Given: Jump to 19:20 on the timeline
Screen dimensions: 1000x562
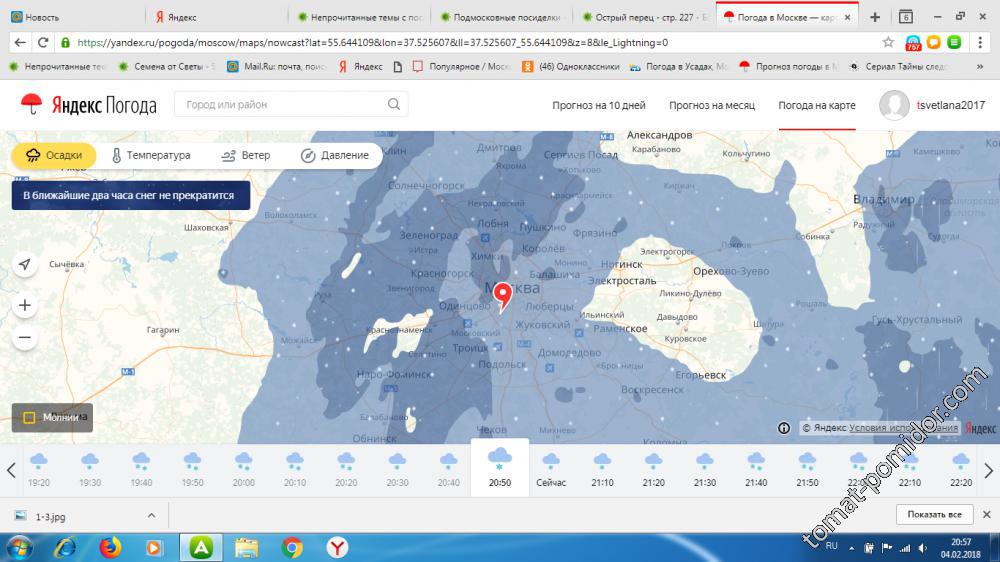Looking at the screenshot, I should [x=39, y=470].
